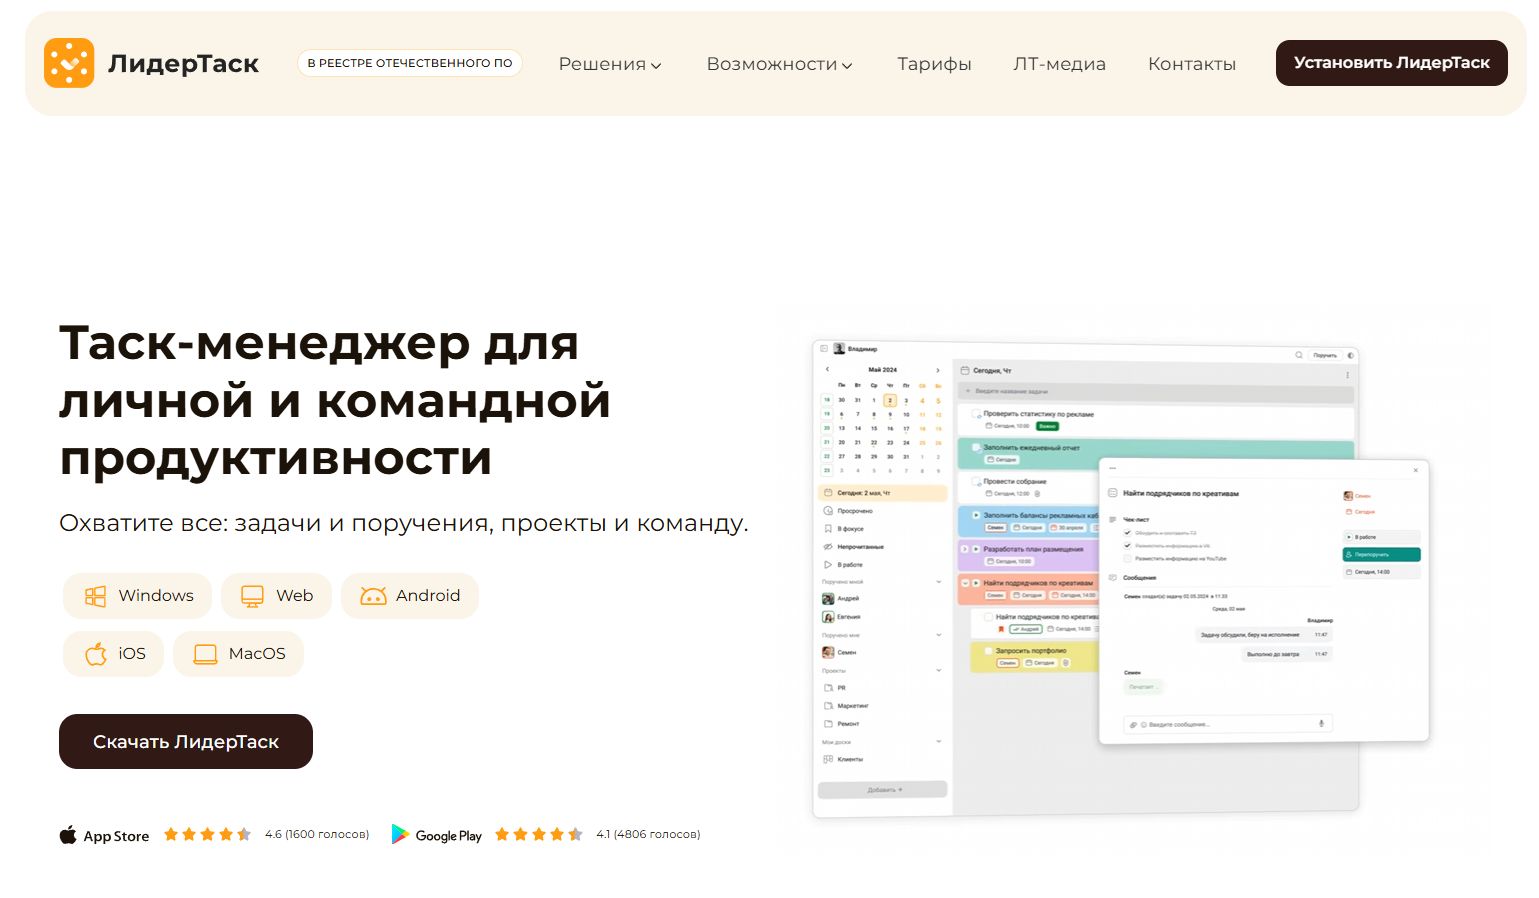Open the ЛидерТаск home link text
The image size is (1539, 898).
[x=183, y=64]
